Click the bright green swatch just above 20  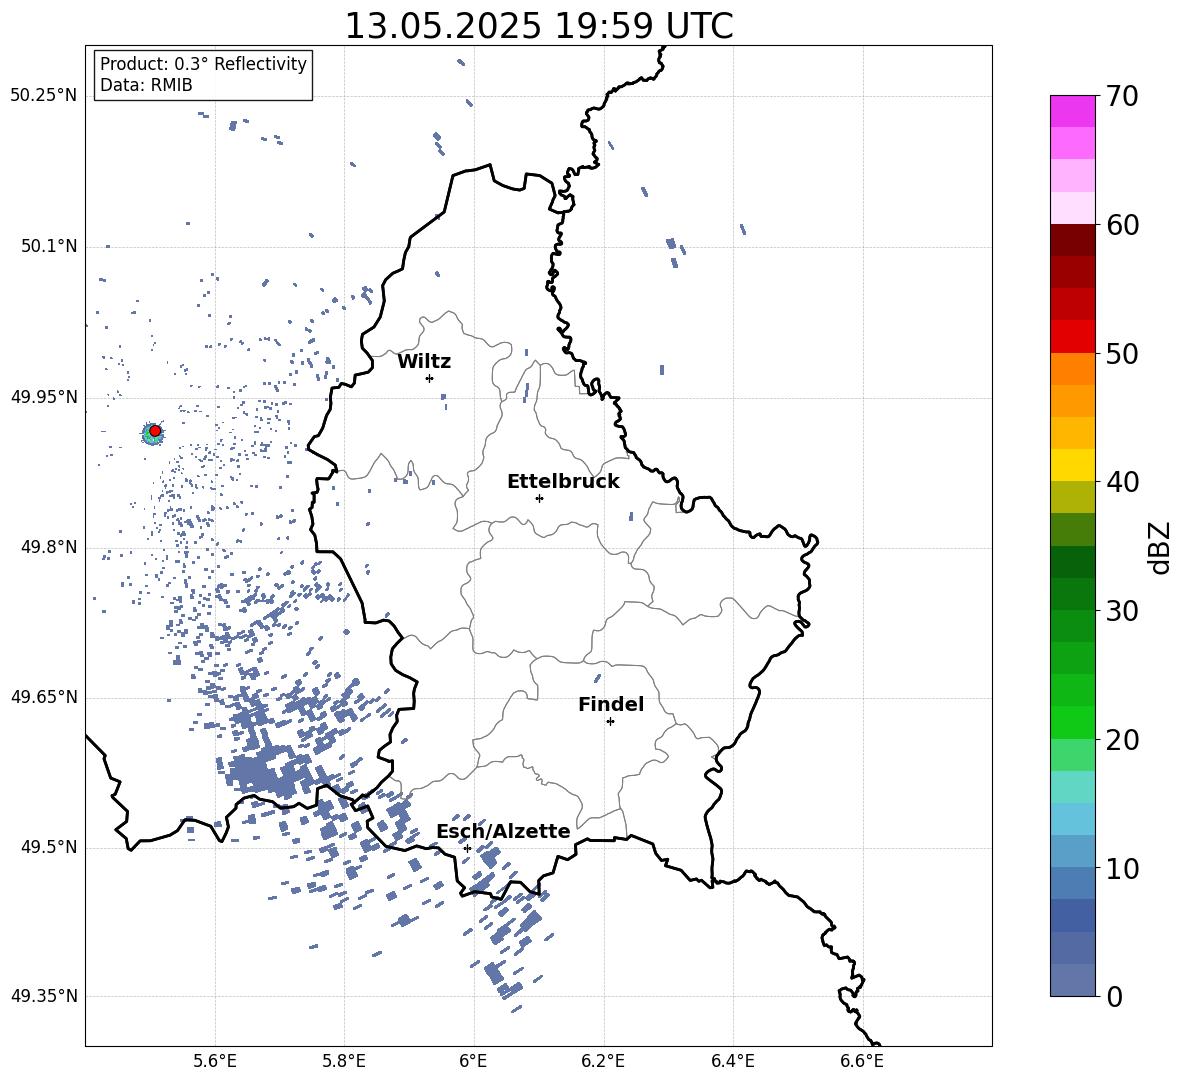(x=1073, y=722)
